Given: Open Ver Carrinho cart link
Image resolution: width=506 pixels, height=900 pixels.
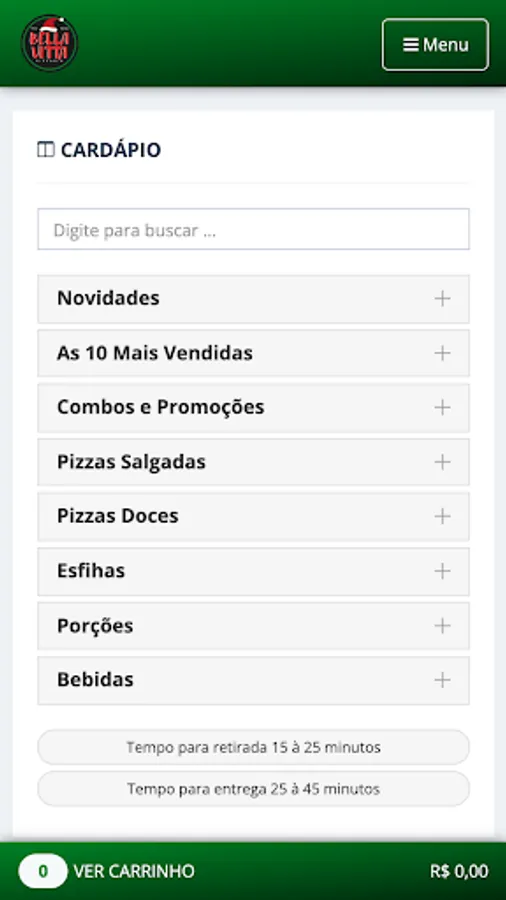Looking at the screenshot, I should [x=134, y=871].
